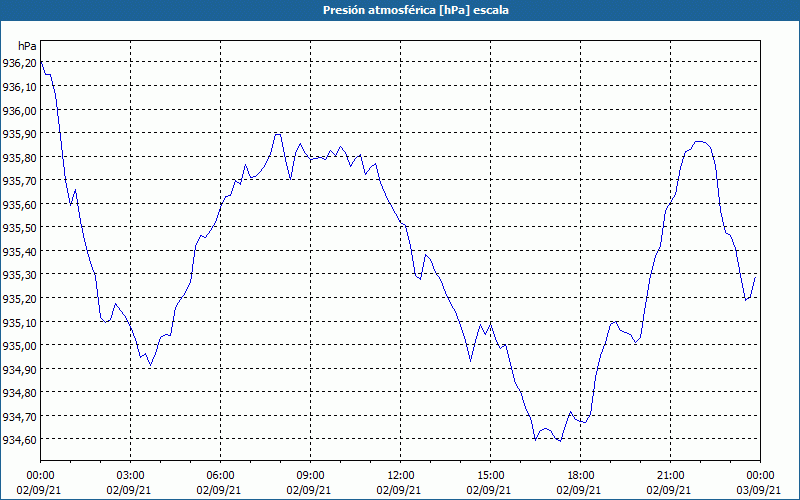Image resolution: width=800 pixels, height=500 pixels.
Task: Select the 935,10 y-axis value
Action: coord(19,322)
